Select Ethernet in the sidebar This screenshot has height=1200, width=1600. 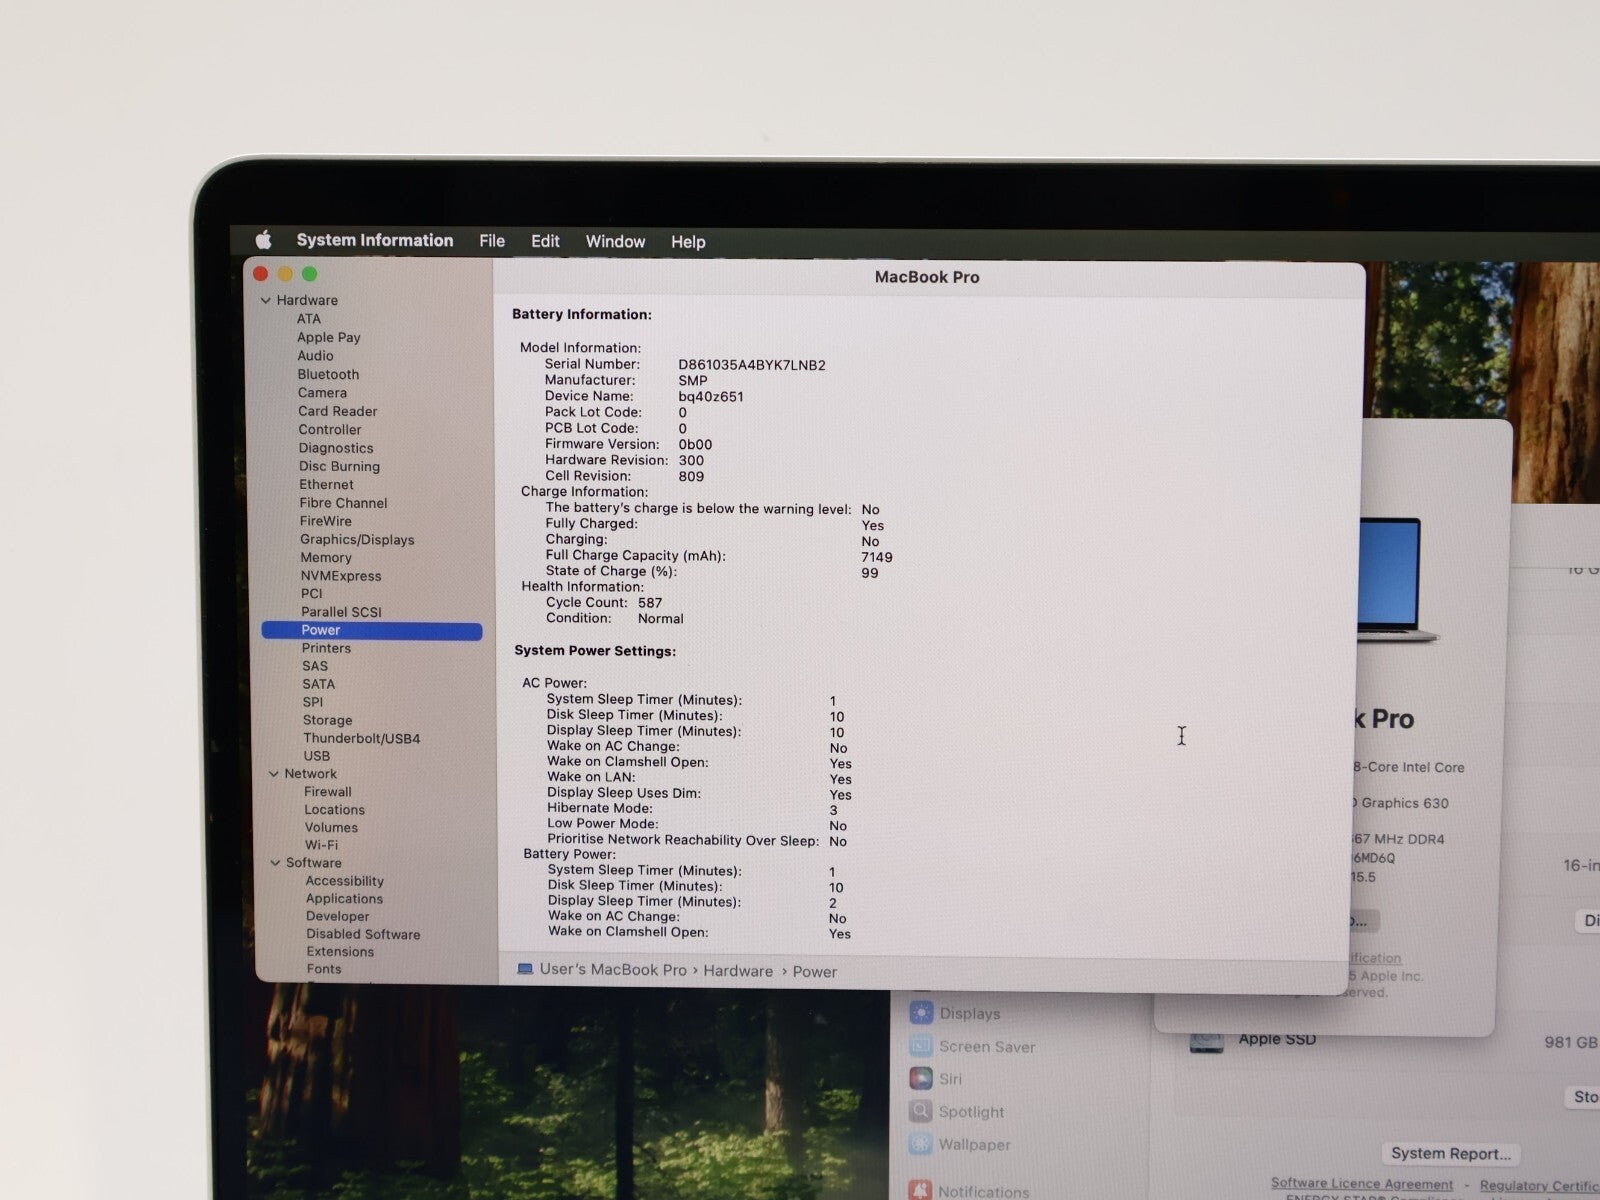326,485
